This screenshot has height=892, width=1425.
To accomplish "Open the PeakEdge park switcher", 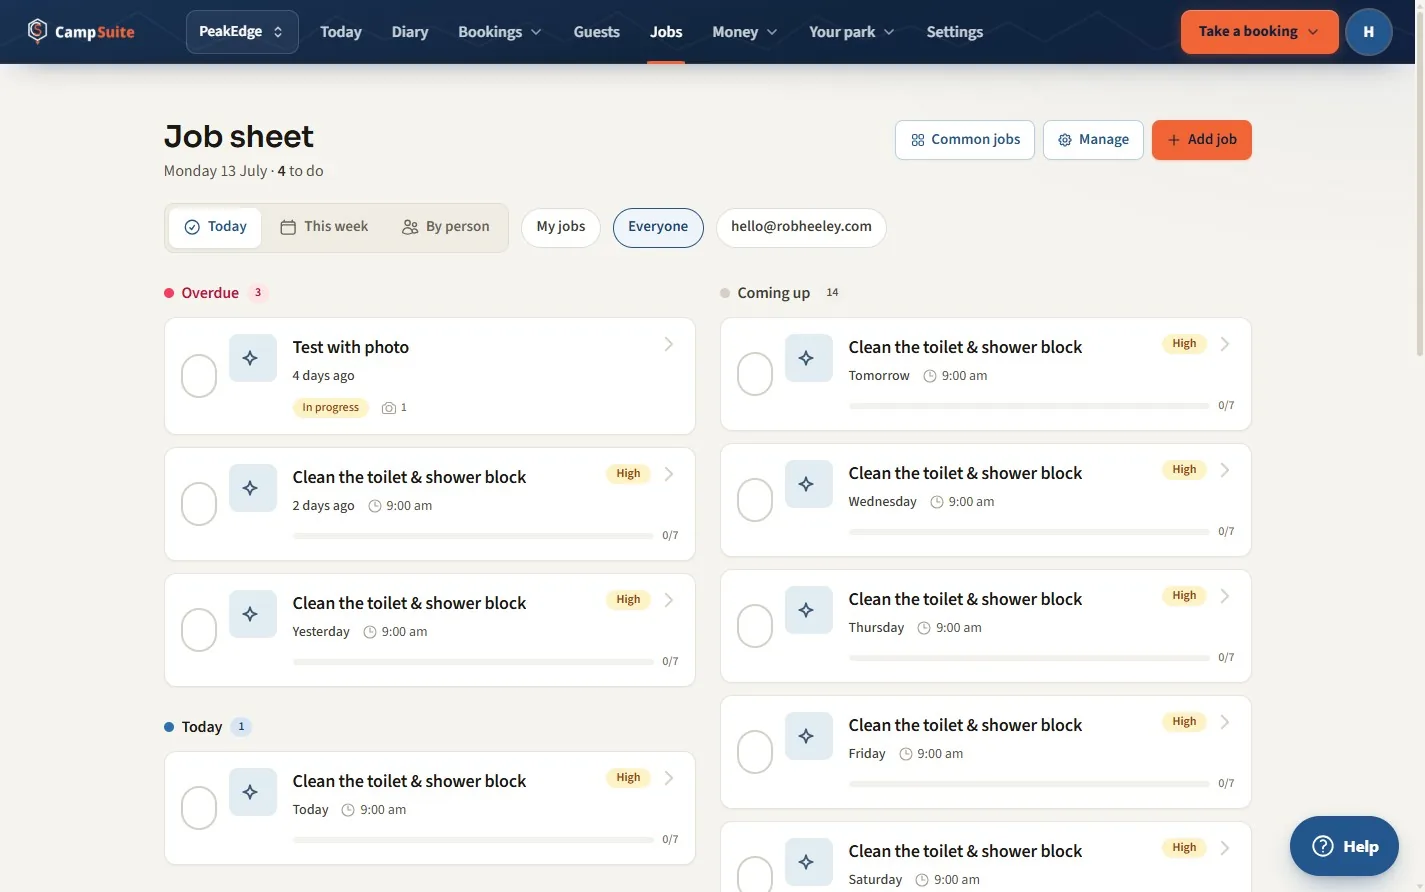I will click(x=242, y=32).
